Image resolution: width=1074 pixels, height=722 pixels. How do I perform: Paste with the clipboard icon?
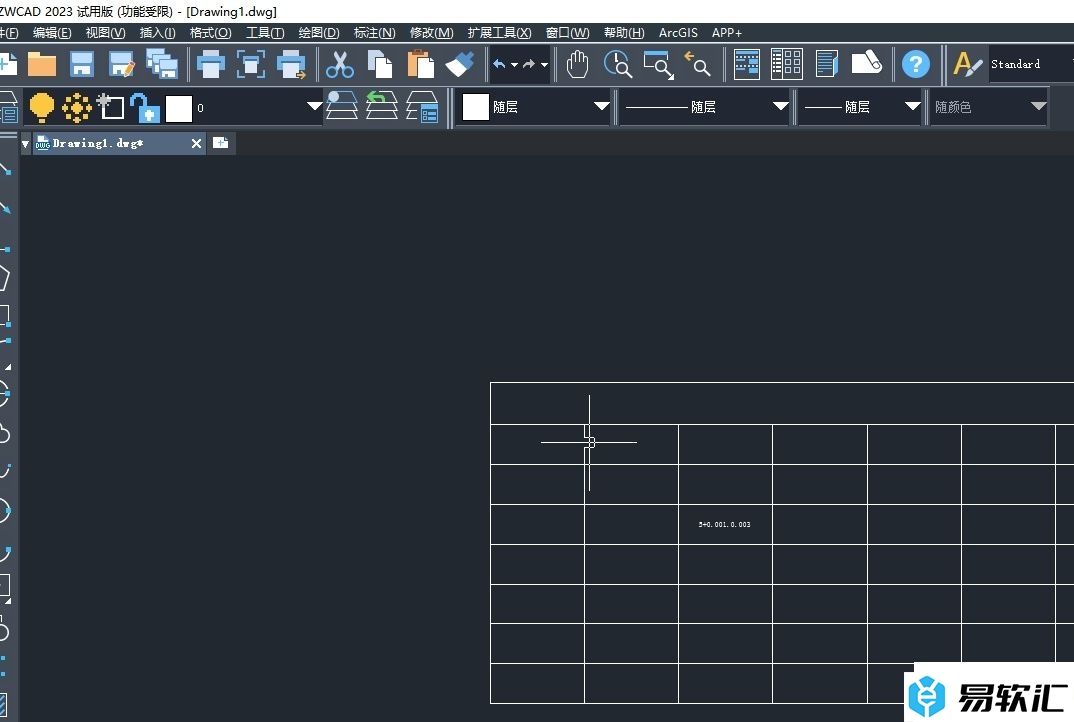pos(421,64)
